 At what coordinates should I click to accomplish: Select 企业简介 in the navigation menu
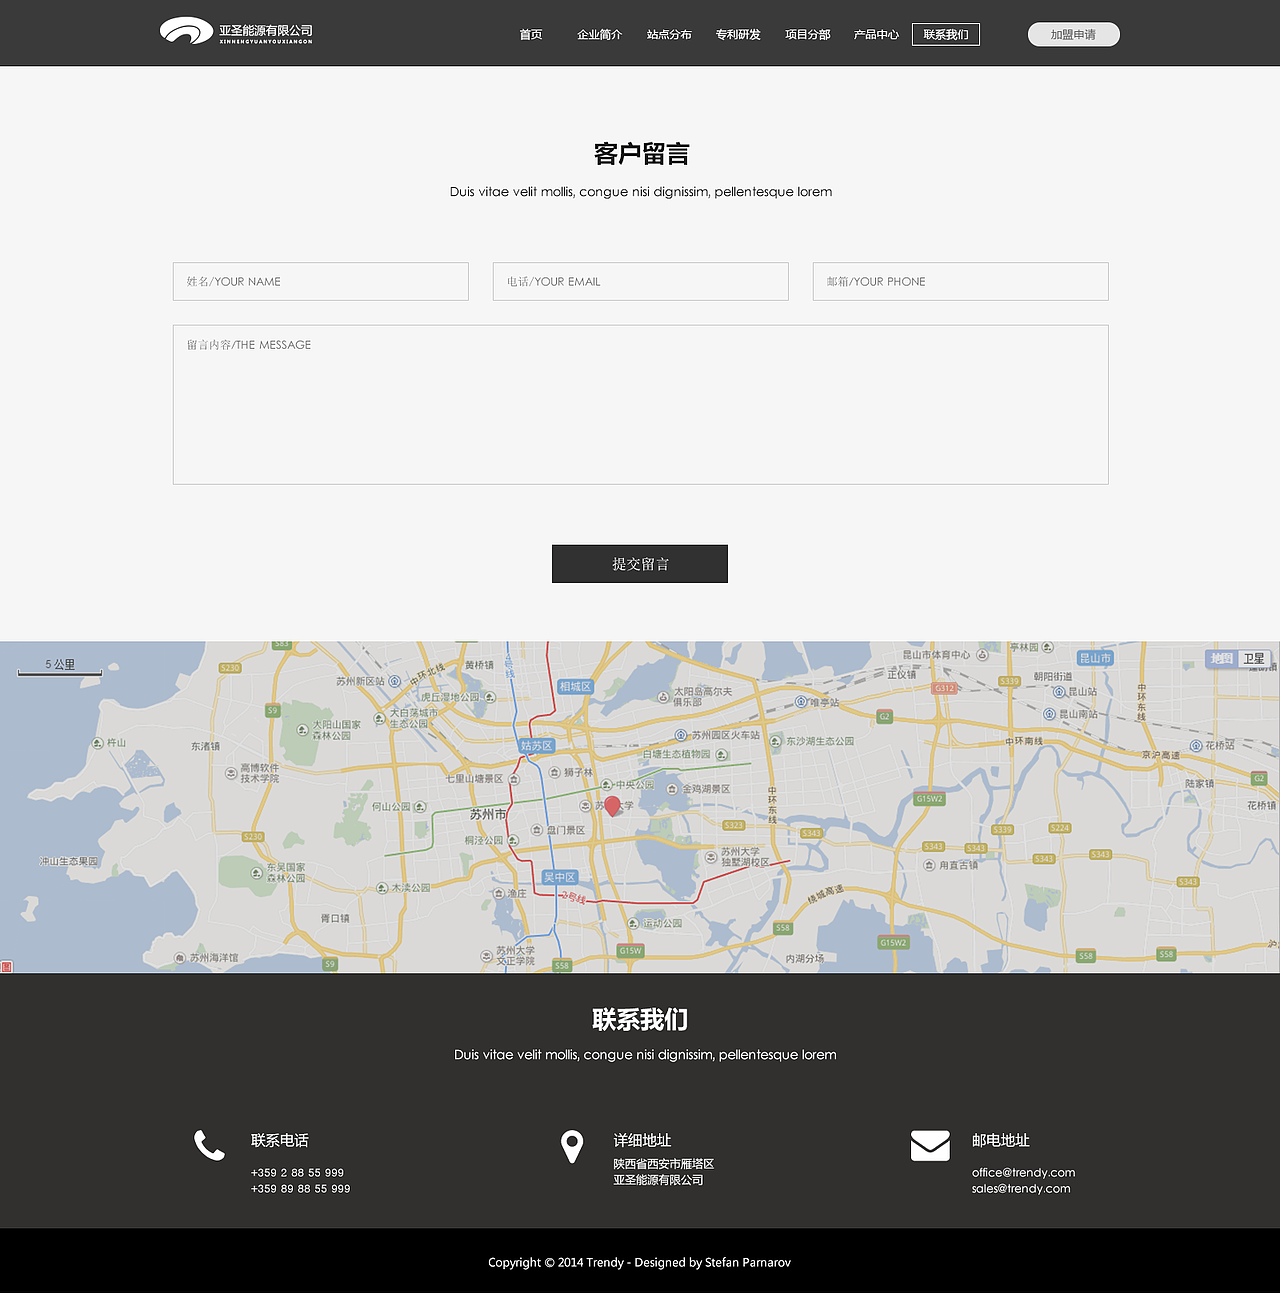pyautogui.click(x=599, y=34)
